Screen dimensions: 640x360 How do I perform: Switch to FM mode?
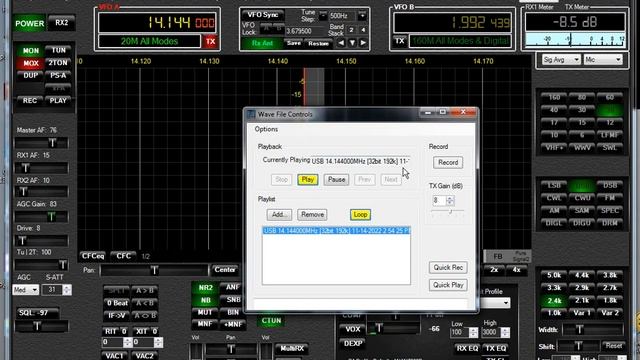pos(610,198)
